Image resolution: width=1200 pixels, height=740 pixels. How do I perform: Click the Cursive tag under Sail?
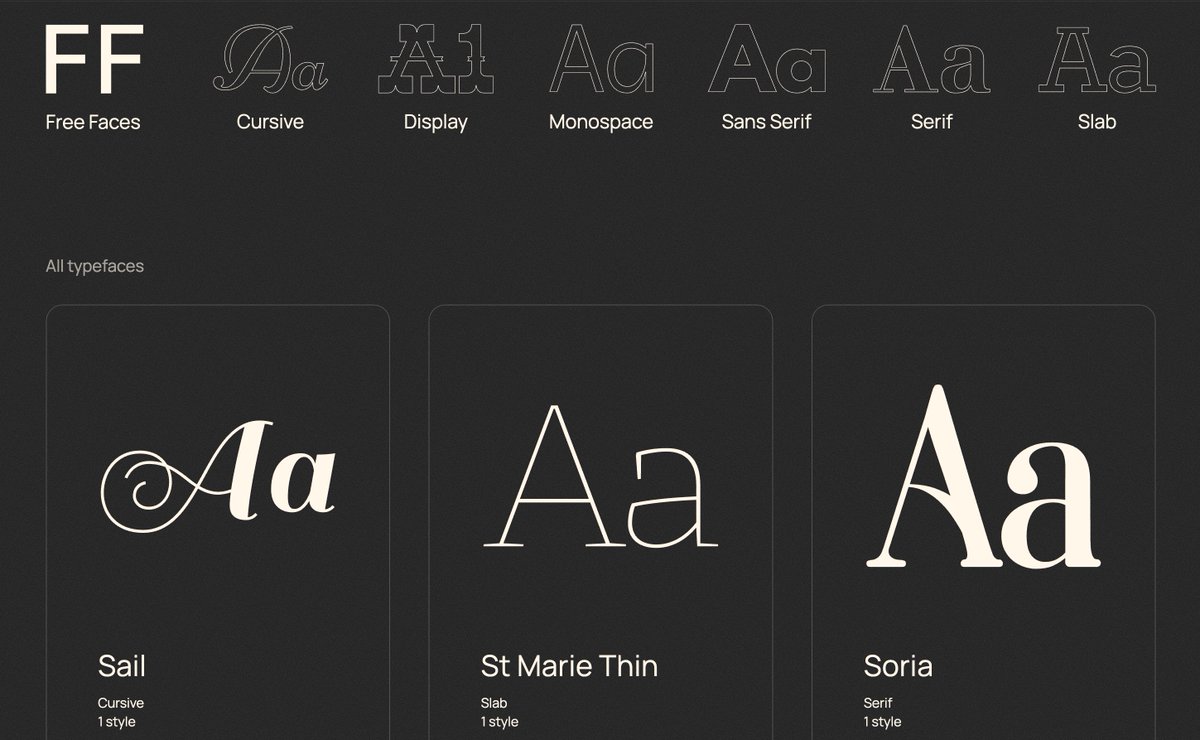tap(121, 703)
